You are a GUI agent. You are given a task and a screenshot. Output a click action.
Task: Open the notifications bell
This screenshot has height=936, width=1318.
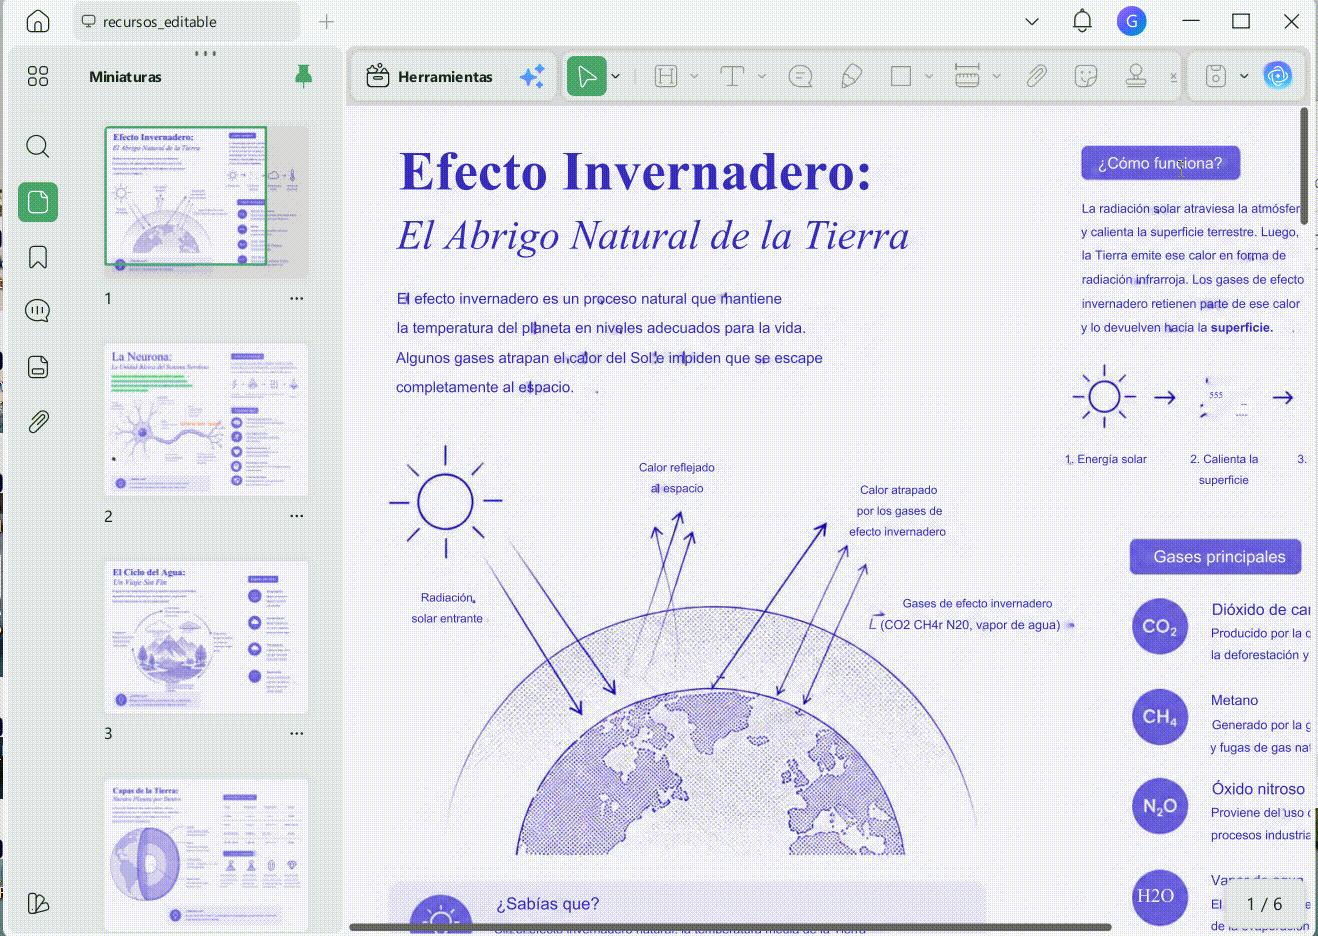(1082, 21)
